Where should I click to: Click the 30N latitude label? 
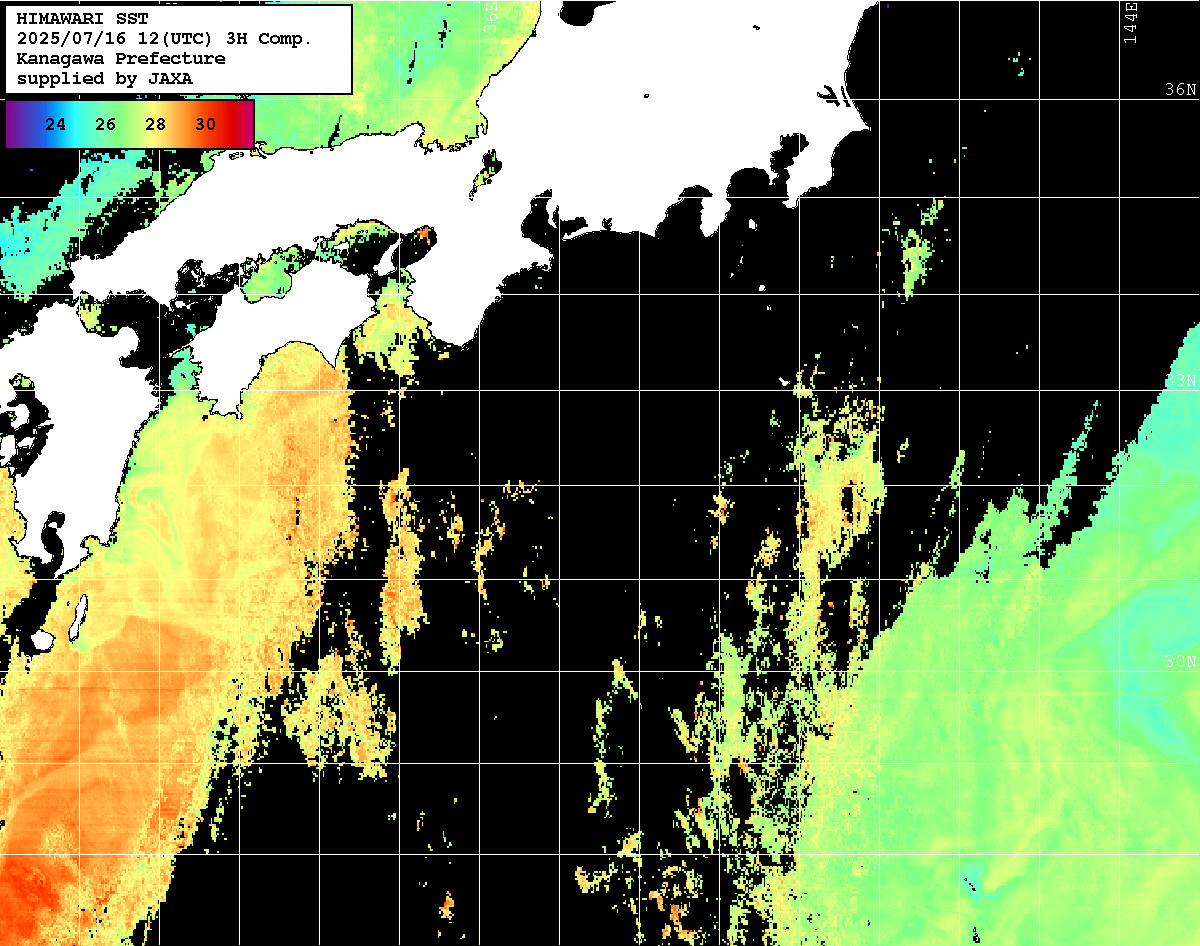tap(1180, 662)
